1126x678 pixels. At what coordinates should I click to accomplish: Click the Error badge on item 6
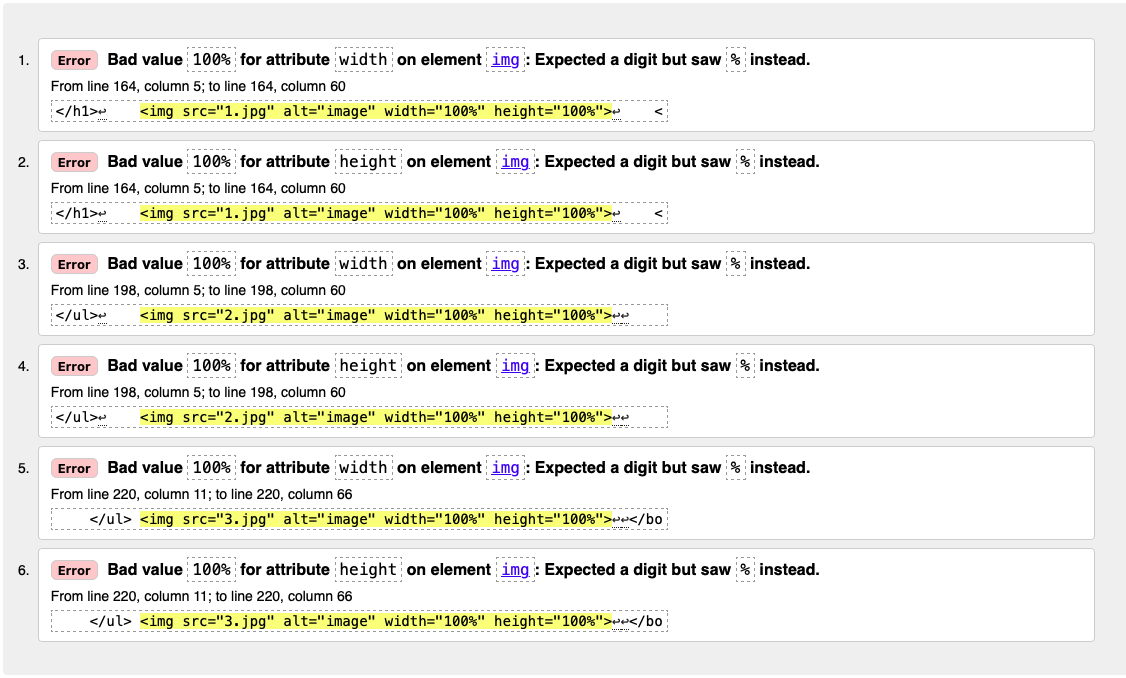click(x=74, y=570)
